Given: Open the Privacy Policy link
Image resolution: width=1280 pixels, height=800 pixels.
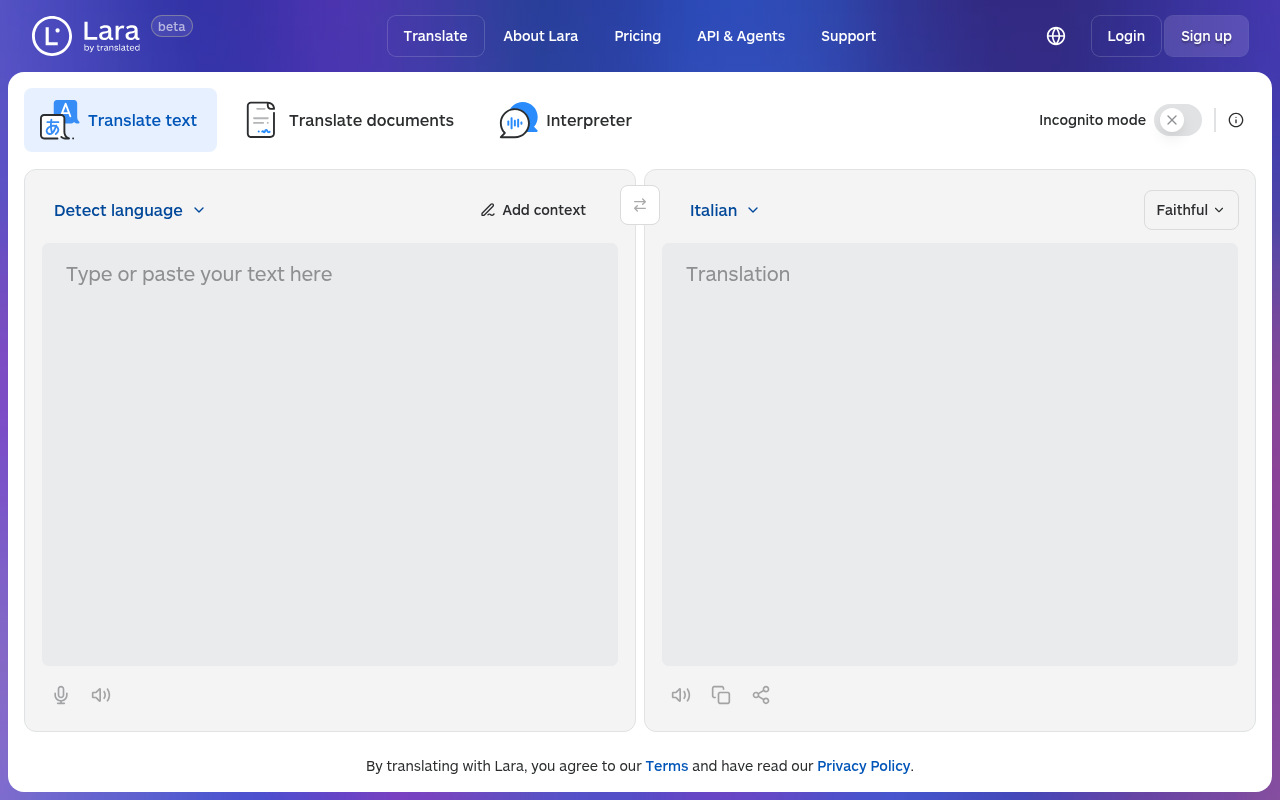Looking at the screenshot, I should coord(863,766).
